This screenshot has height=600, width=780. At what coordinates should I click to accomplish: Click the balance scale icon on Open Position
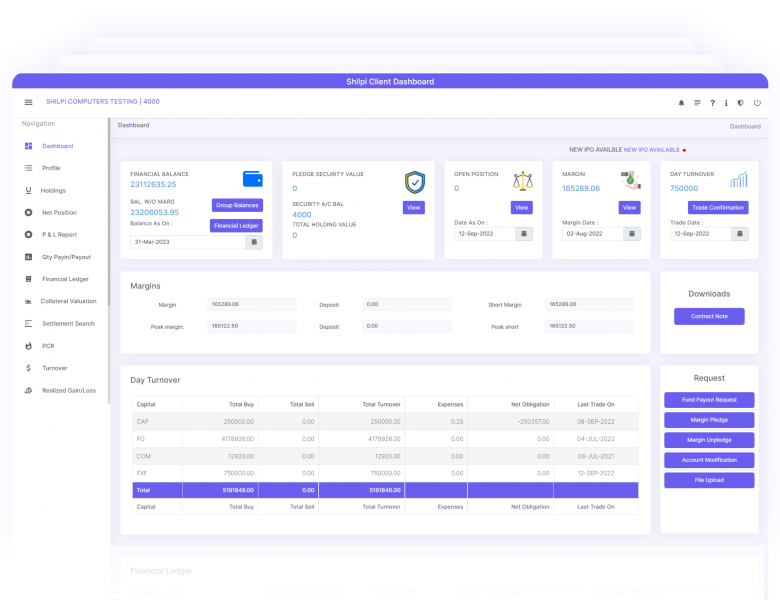coord(522,181)
